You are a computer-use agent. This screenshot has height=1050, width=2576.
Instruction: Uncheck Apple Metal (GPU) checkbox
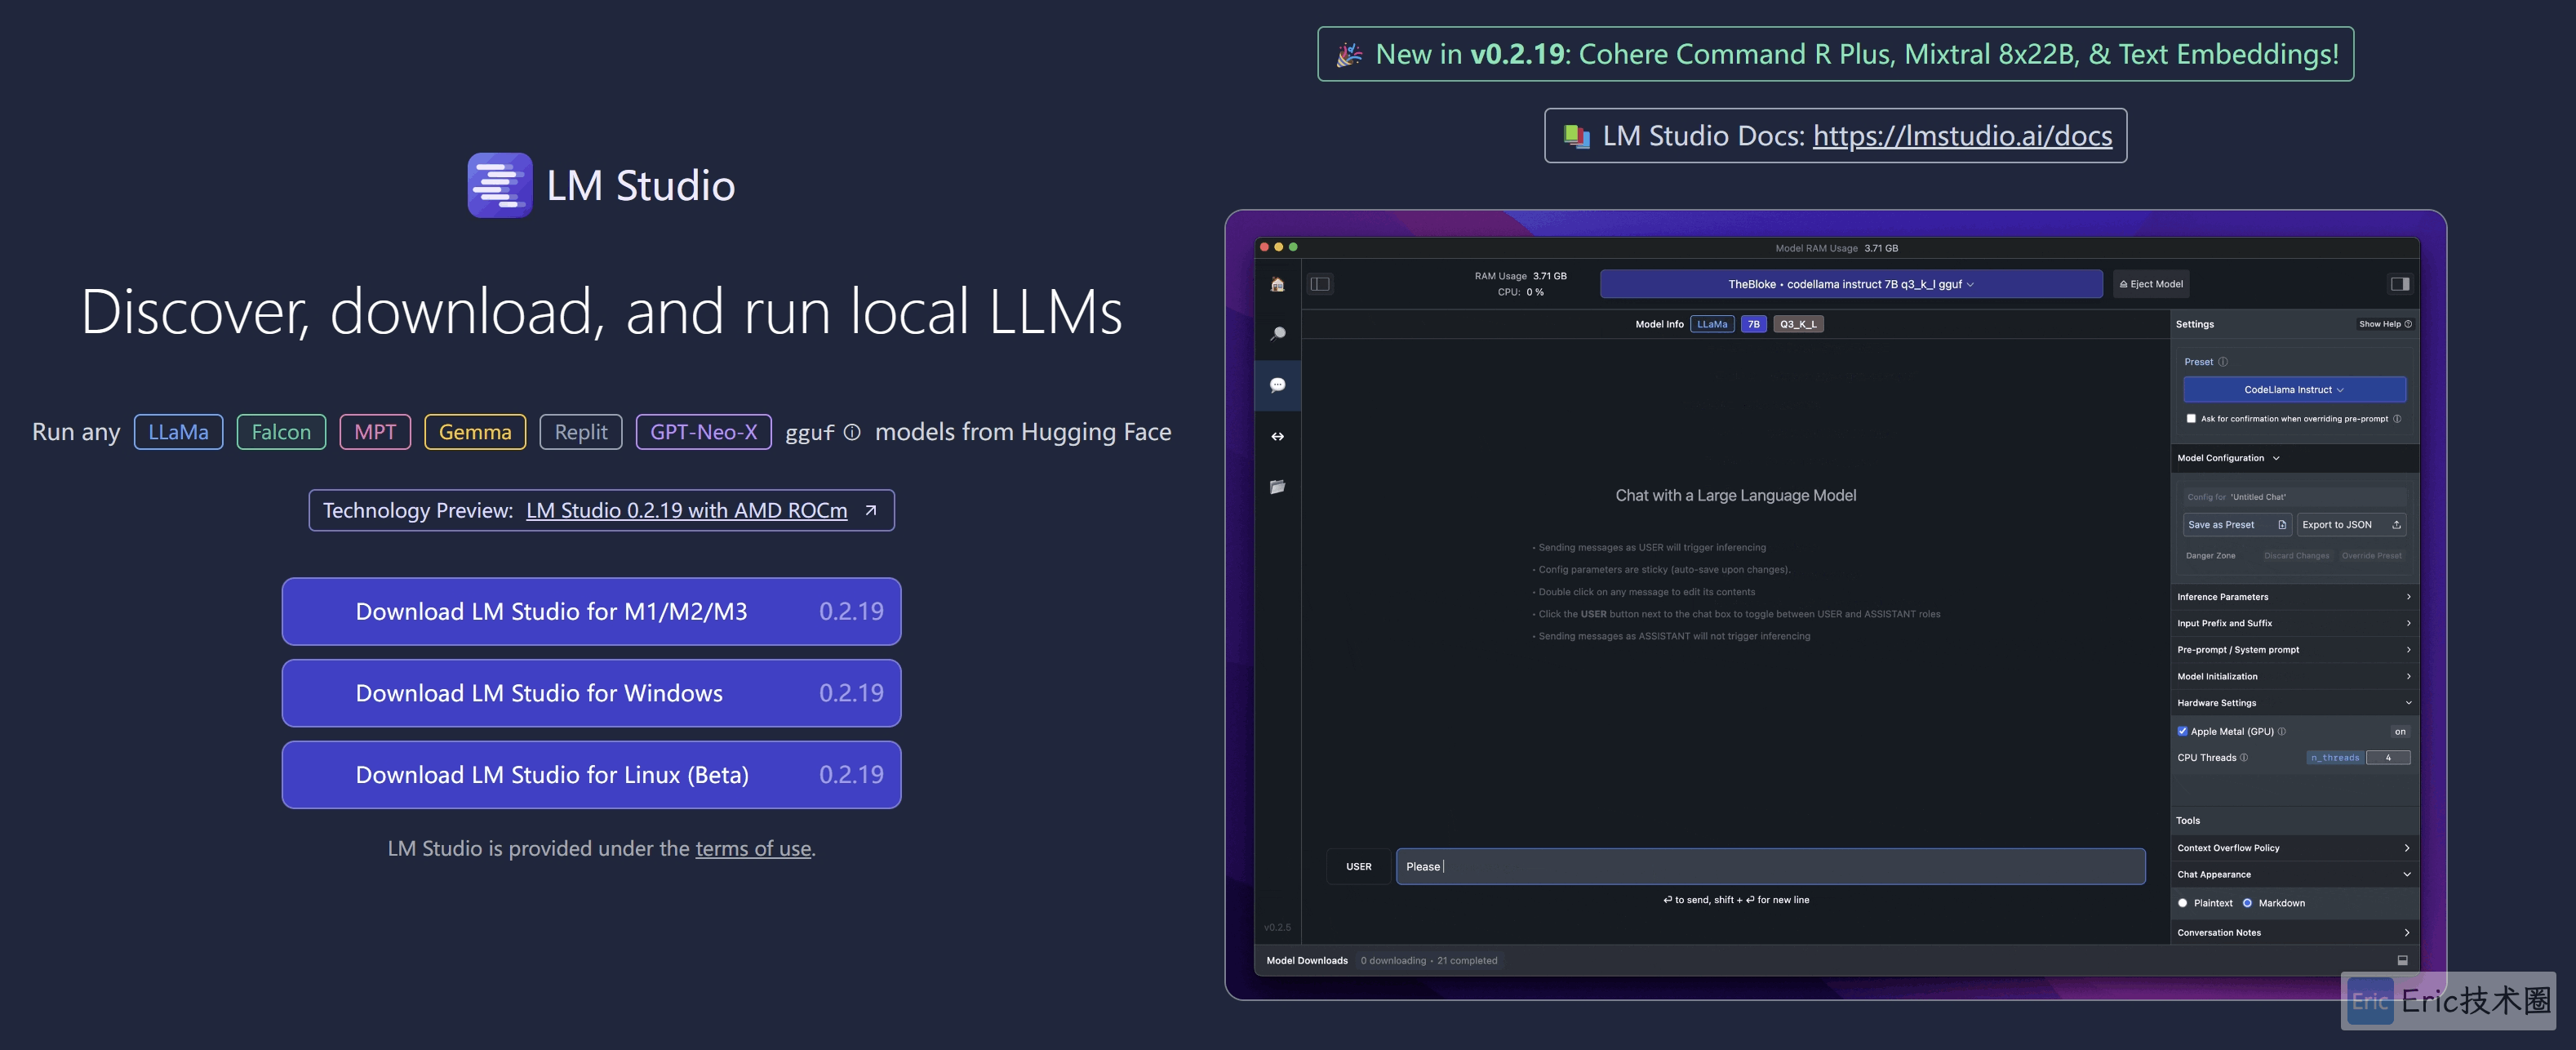click(2183, 731)
